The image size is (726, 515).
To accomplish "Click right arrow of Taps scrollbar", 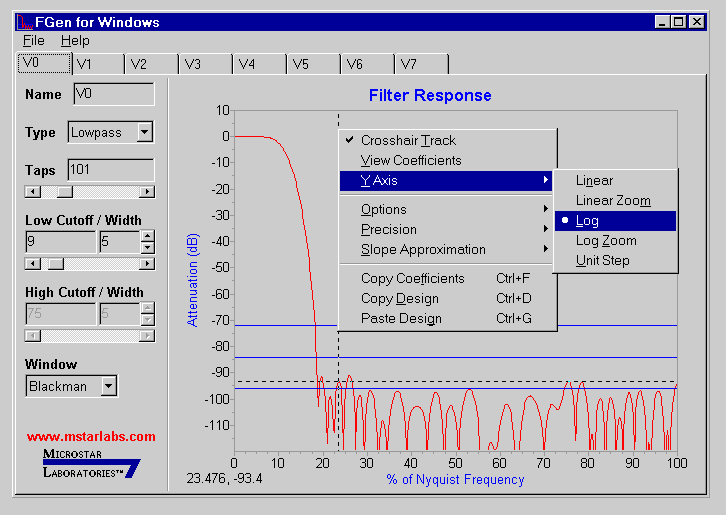I will tap(147, 192).
